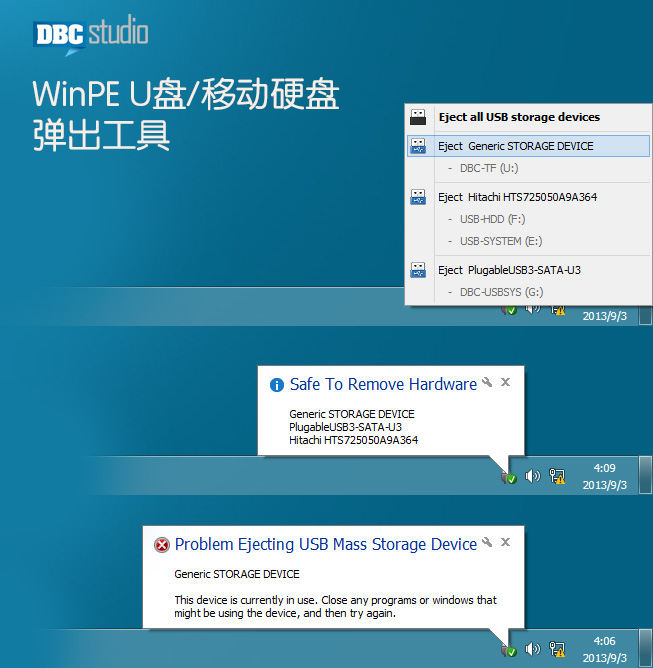Click Problem Ejecting USB Mass Storage Device title
The image size is (653, 668).
pyautogui.click(x=326, y=544)
